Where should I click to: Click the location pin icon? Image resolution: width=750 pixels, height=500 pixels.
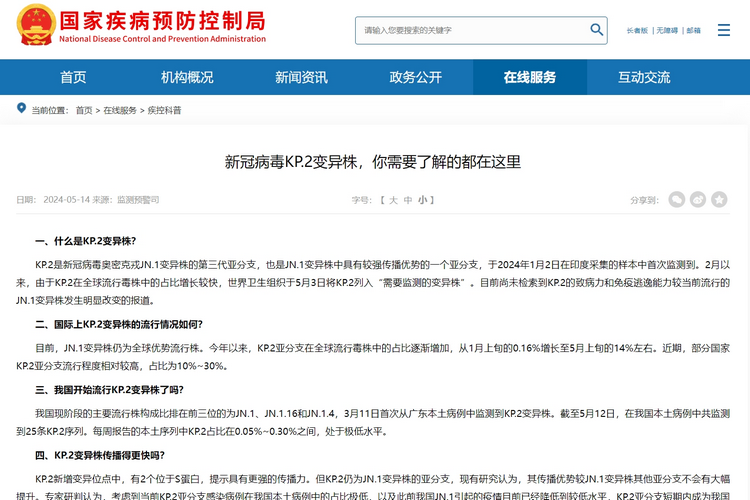tap(21, 109)
